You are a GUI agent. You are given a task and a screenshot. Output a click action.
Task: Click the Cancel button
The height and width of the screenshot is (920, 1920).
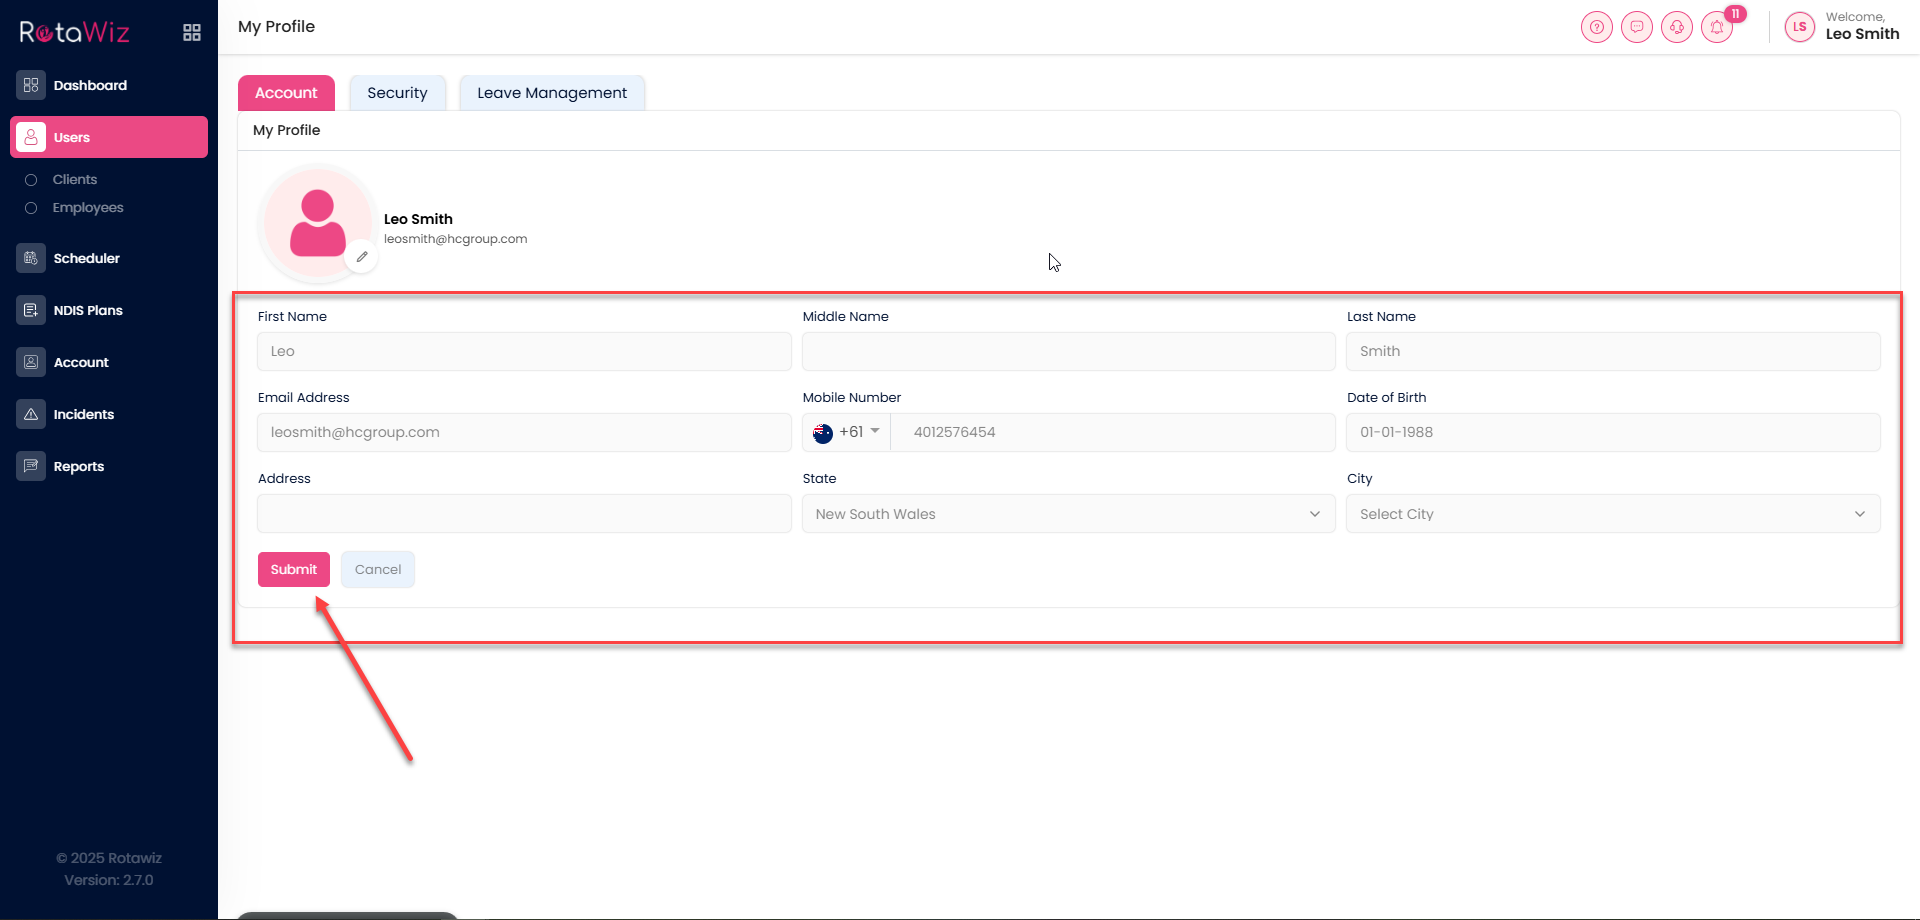point(377,569)
